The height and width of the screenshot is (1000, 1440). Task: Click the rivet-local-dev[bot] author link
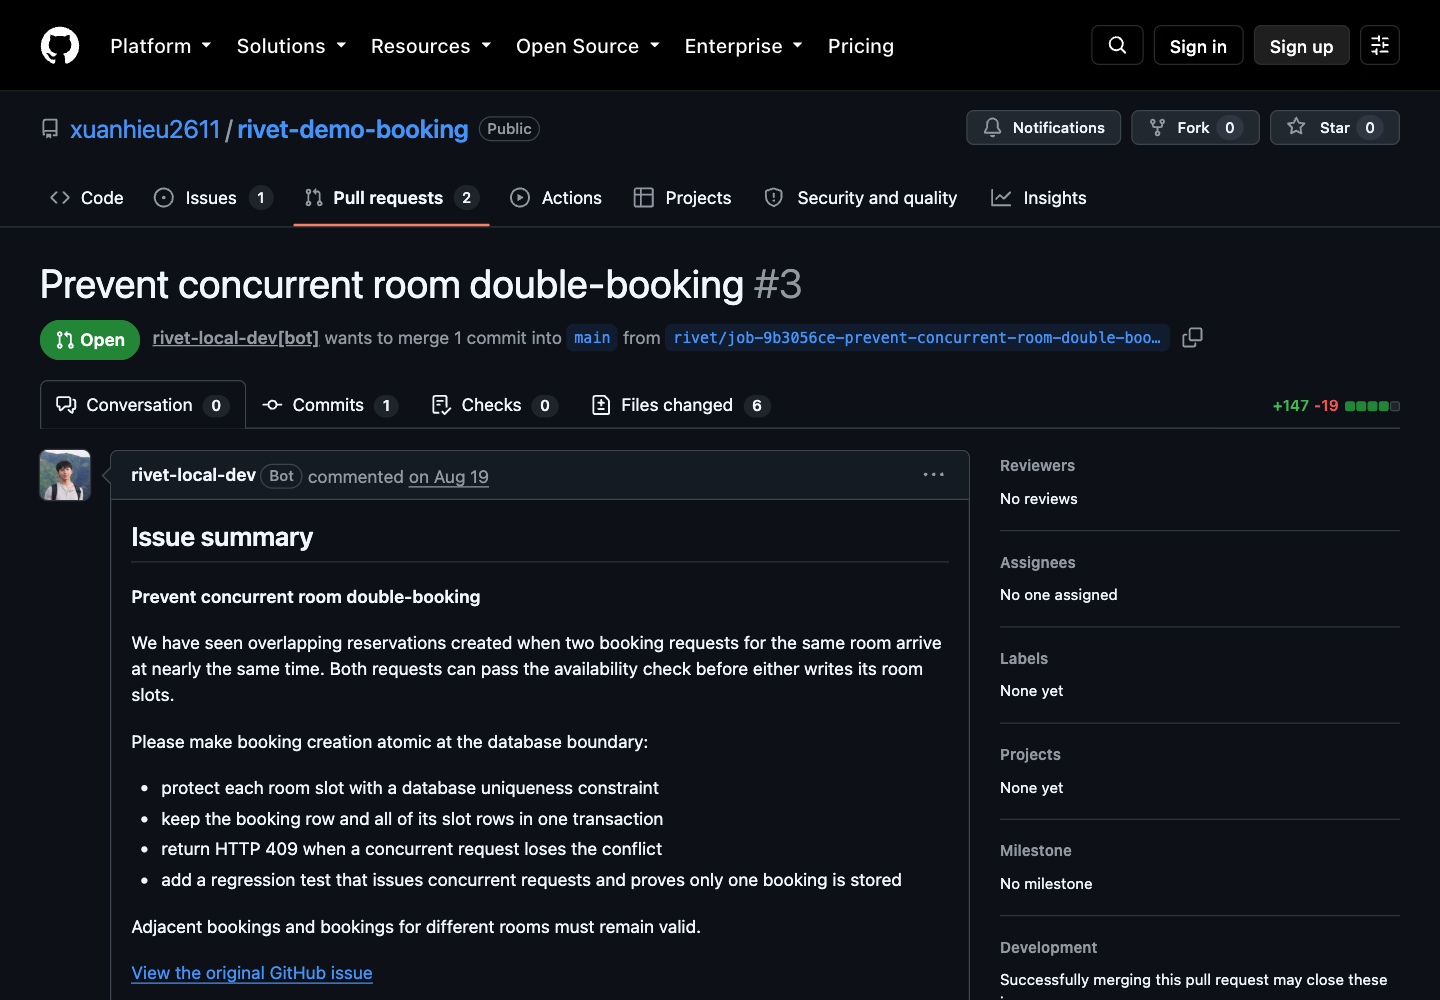coord(236,338)
